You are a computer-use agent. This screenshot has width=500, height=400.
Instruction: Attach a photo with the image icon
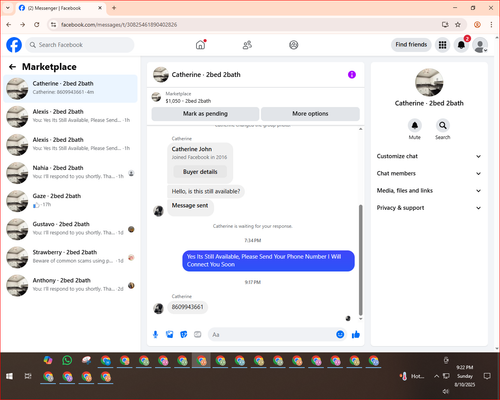click(x=170, y=334)
